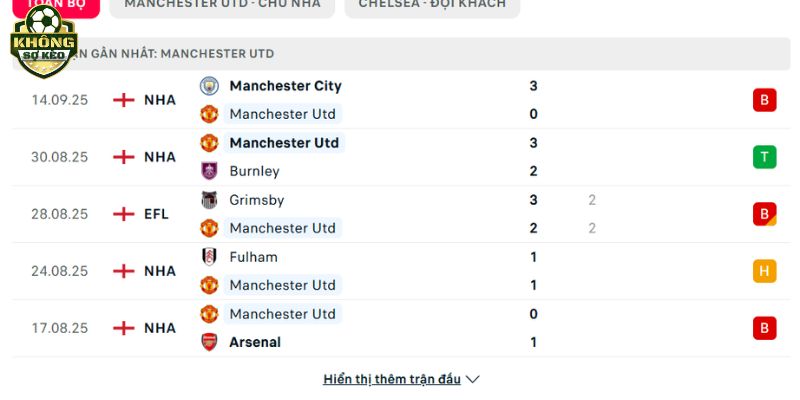Click the Arsenal club crest icon
Screen dimensions: 800x400
(x=209, y=342)
